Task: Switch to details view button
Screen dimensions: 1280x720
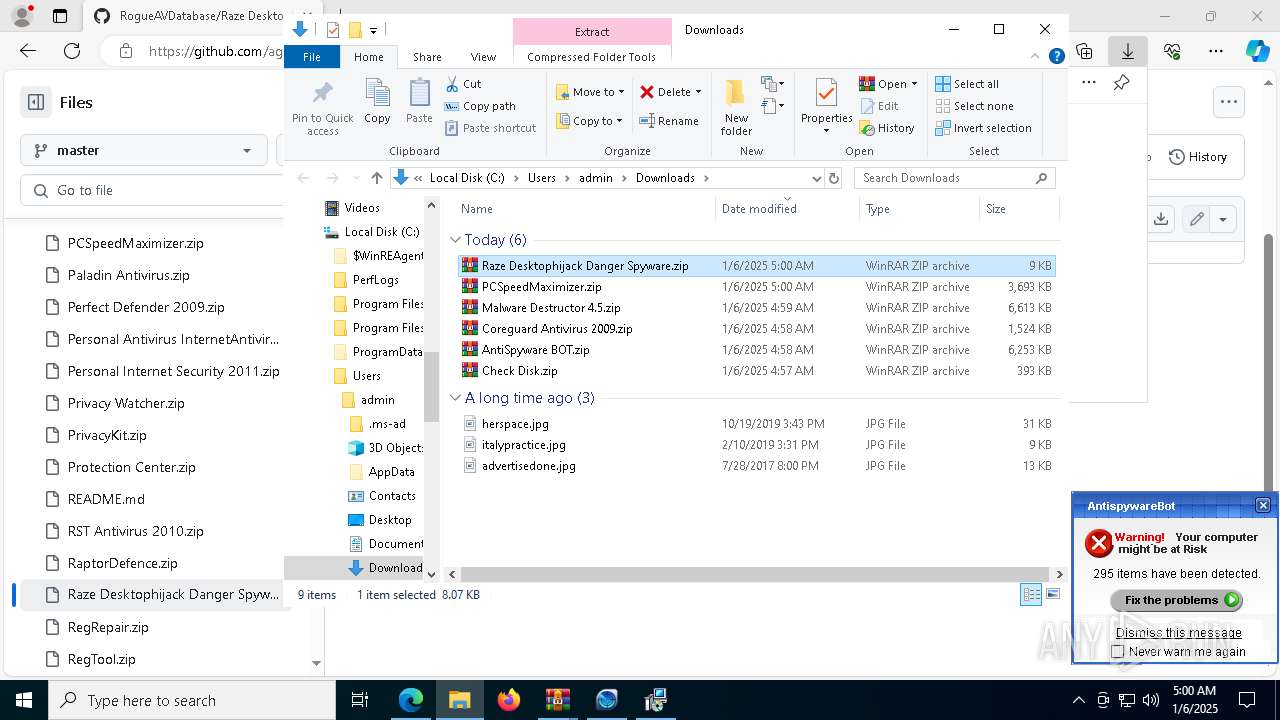Action: (x=1031, y=595)
